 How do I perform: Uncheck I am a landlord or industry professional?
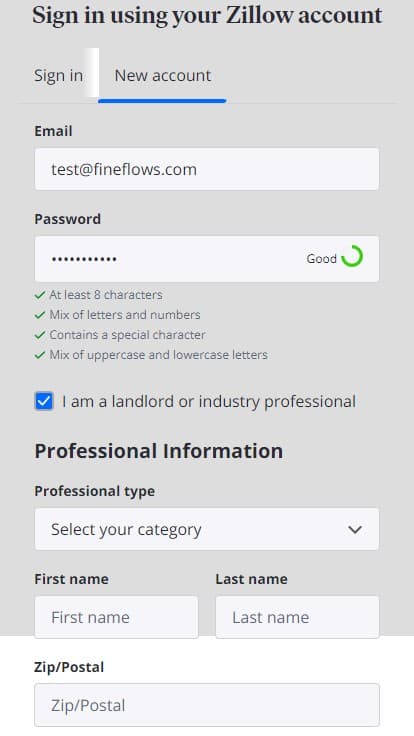[x=44, y=401]
